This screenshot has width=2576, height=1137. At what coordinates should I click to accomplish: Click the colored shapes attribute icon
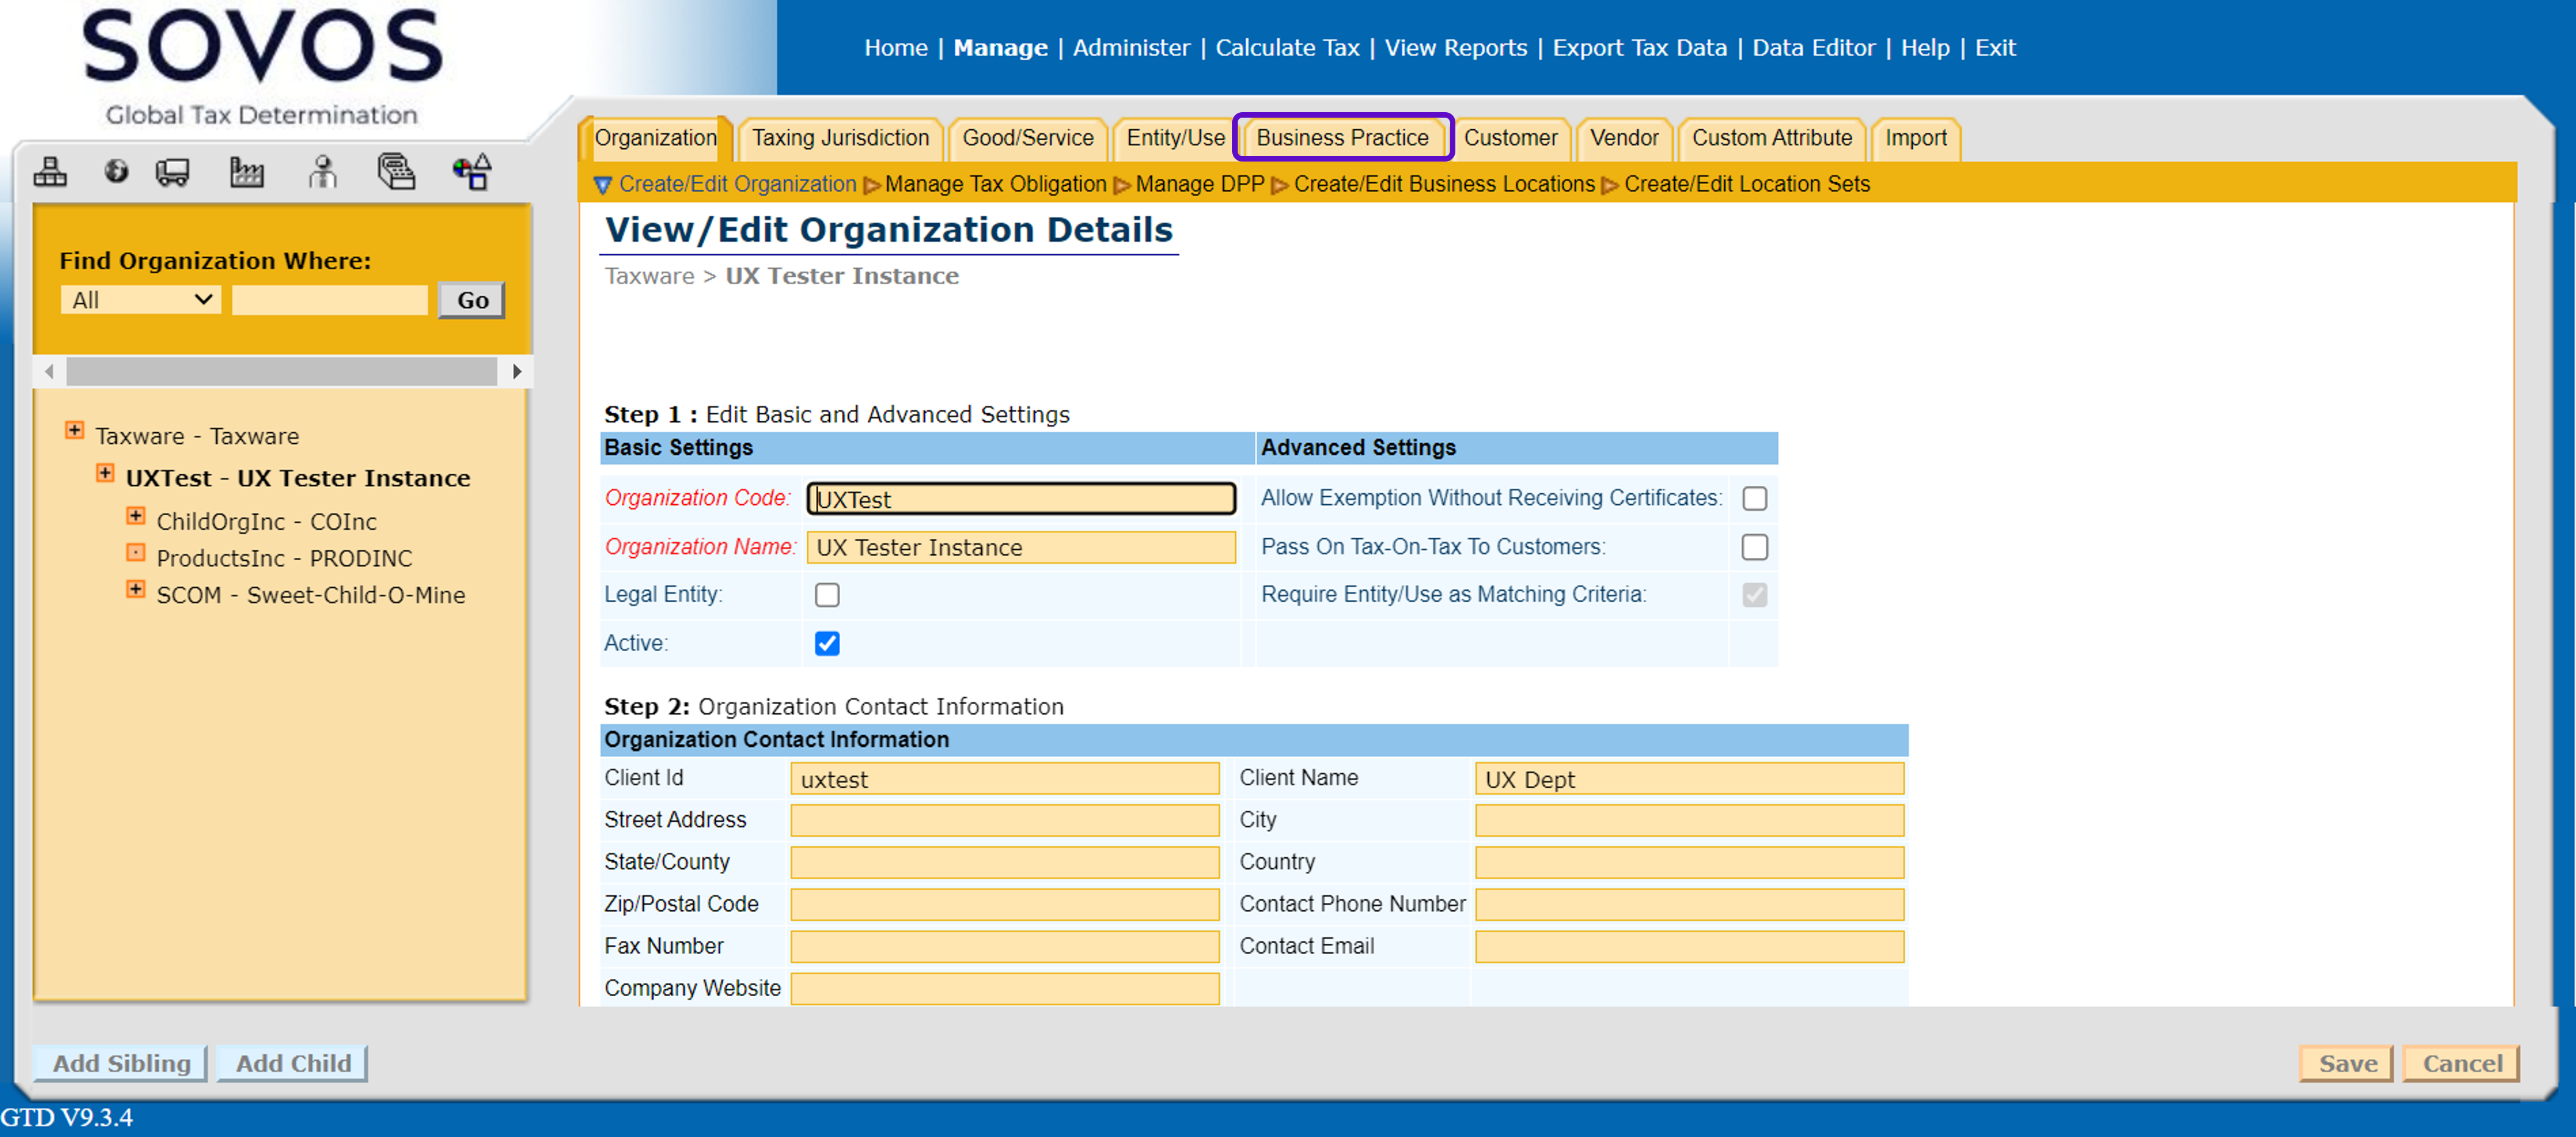(472, 172)
